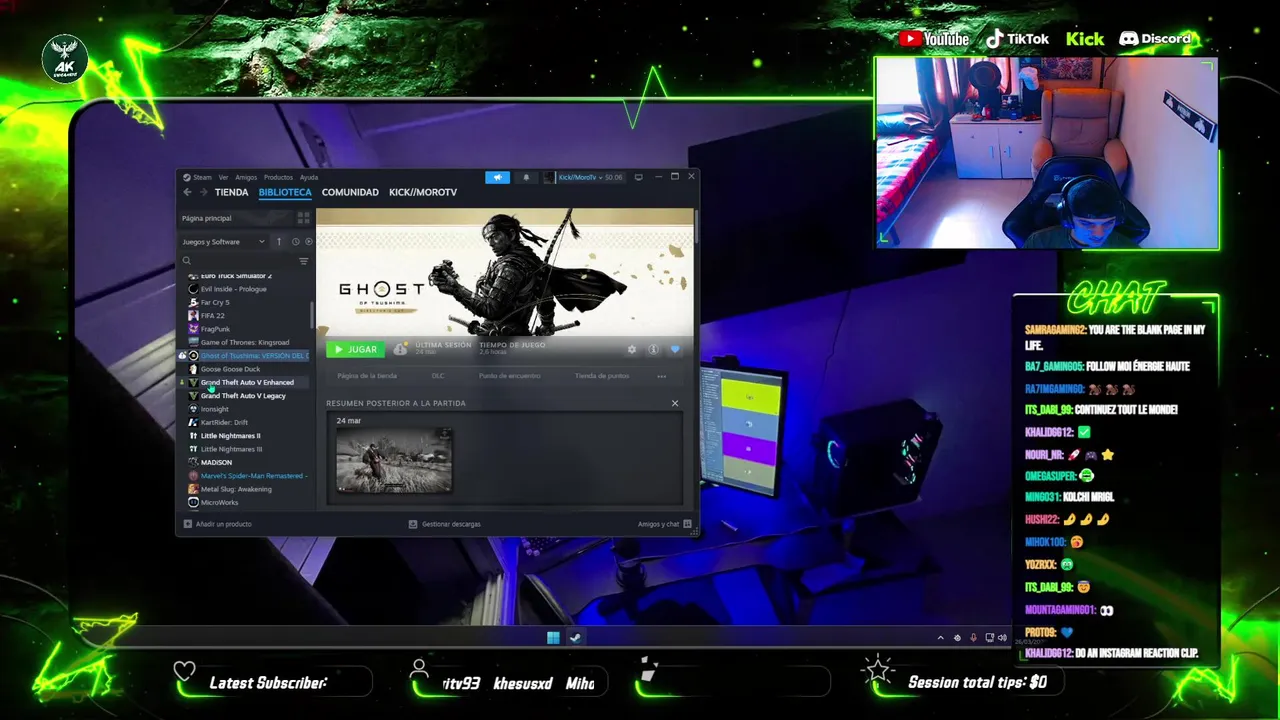Image resolution: width=1280 pixels, height=720 pixels.
Task: Click the Windows Start button on the taskbar
Action: point(553,638)
